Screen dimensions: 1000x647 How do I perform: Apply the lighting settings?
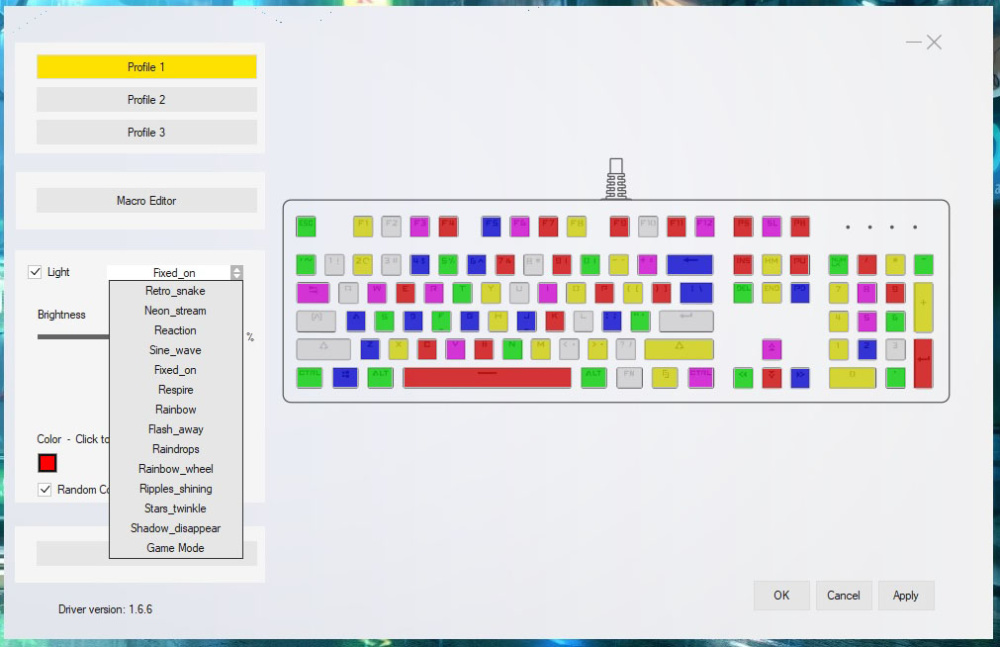click(x=906, y=595)
